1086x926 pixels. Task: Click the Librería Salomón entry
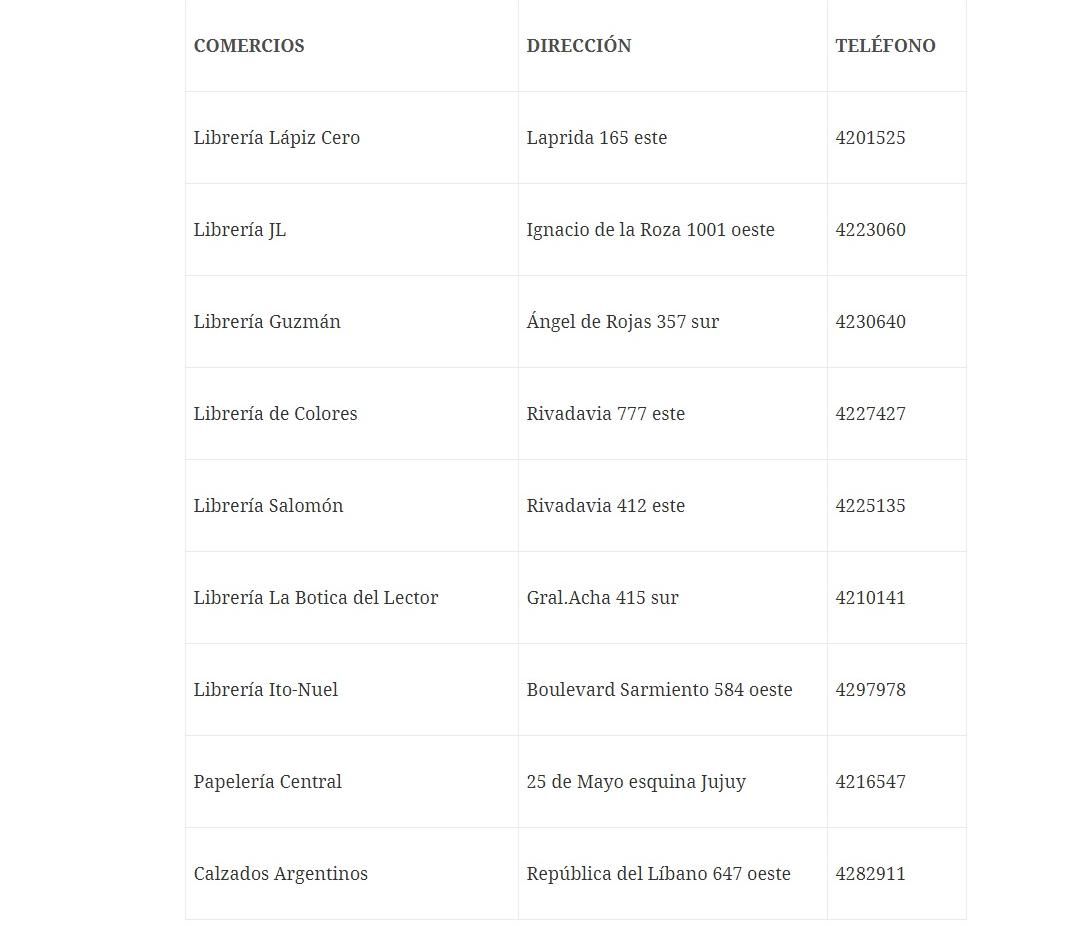(x=268, y=506)
